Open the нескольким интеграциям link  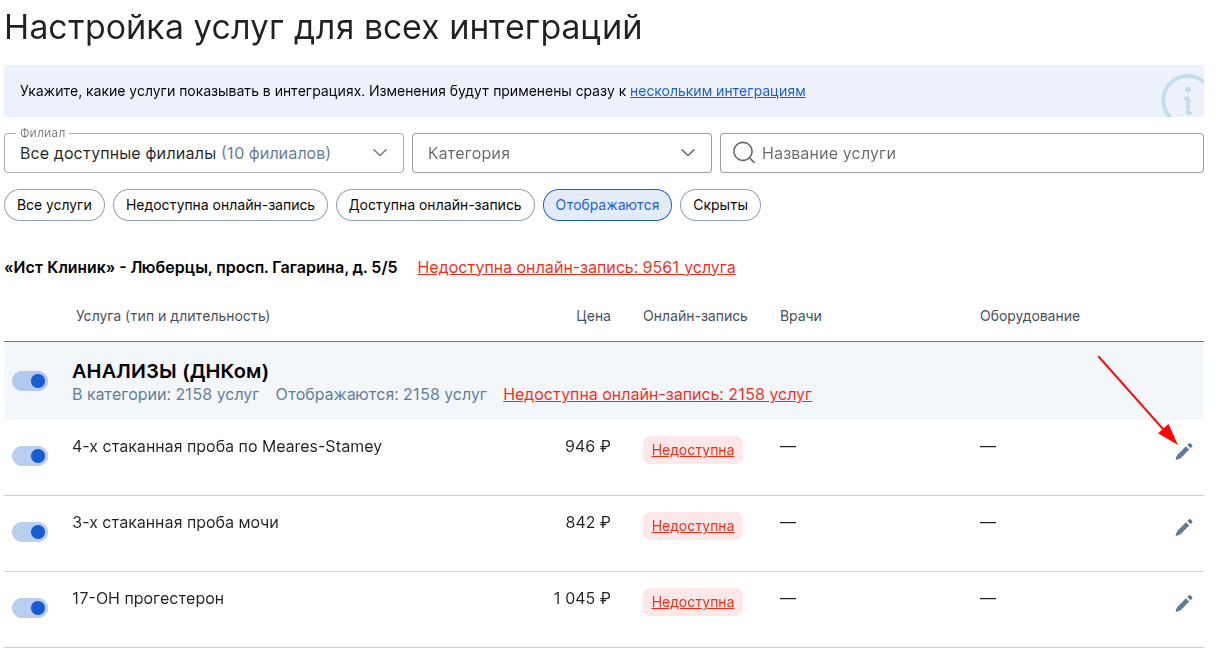(x=717, y=91)
